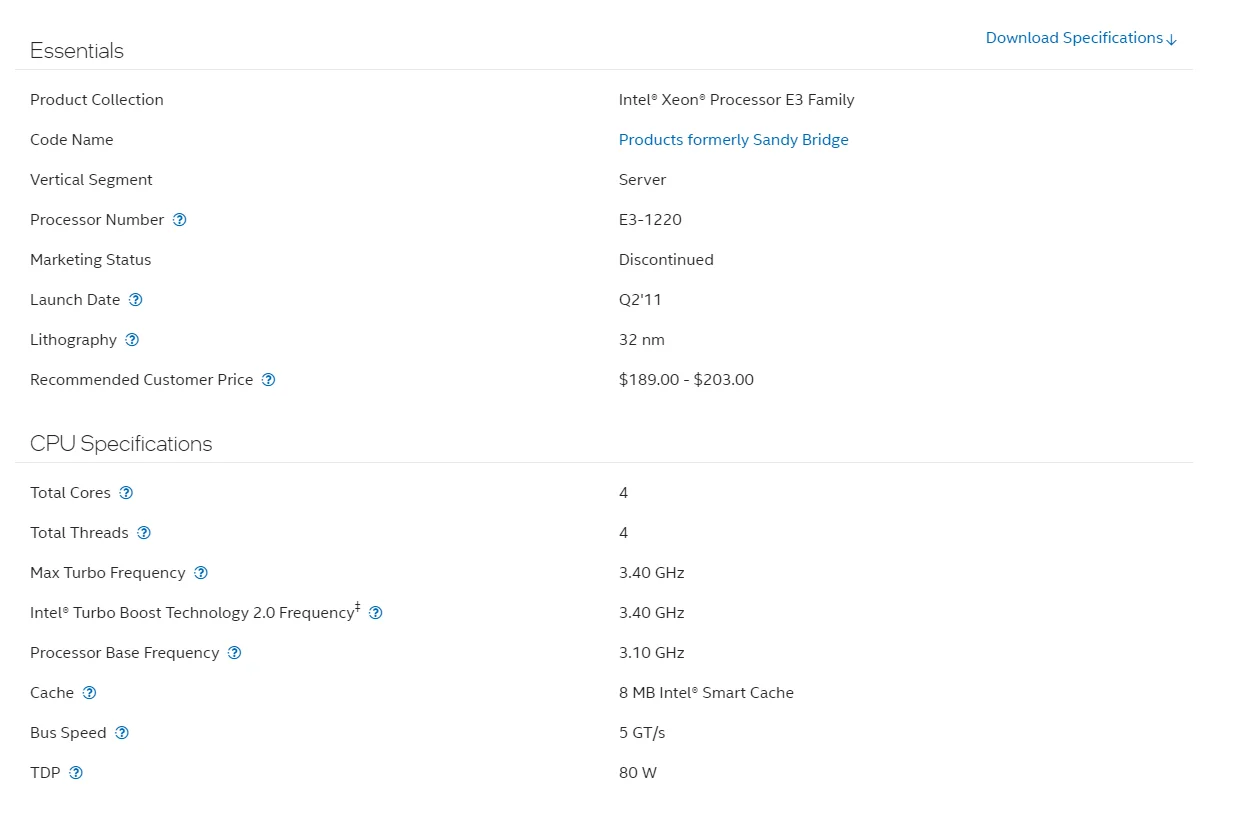Screen dimensions: 1246x825
Task: Click Bus Speed question mark icon
Action: point(122,733)
